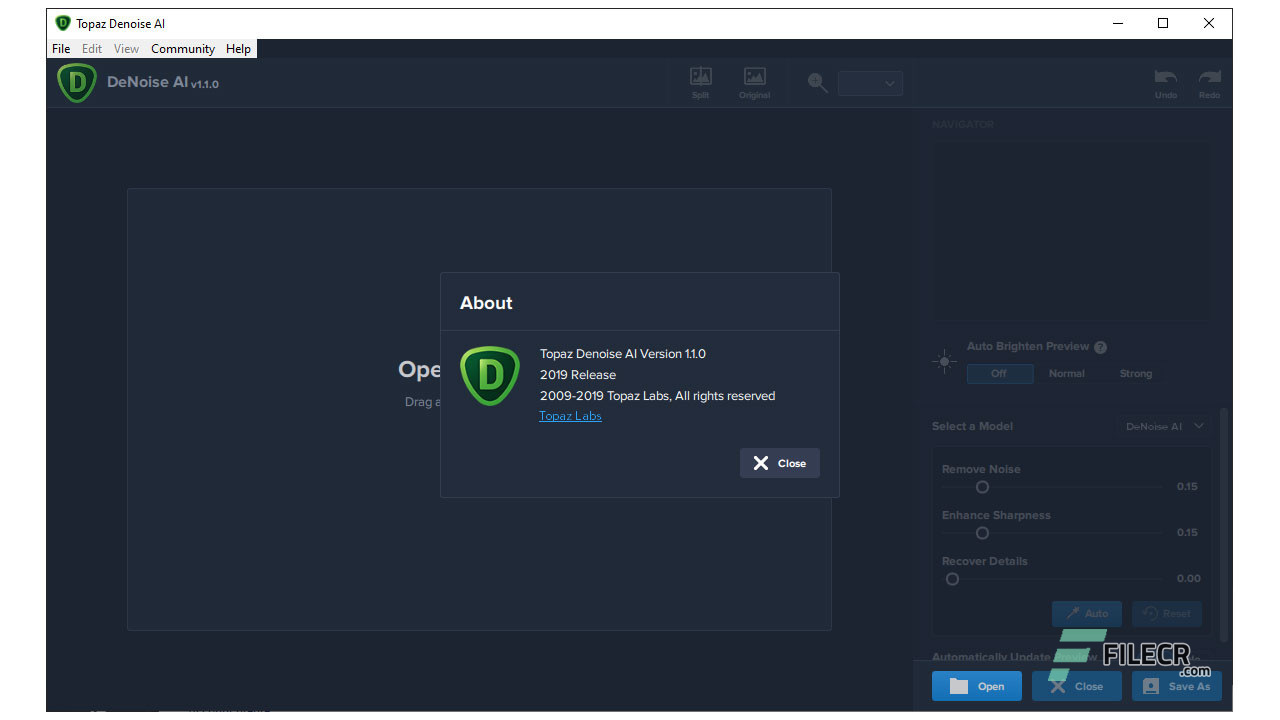Viewport: 1280px width, 720px height.
Task: Click the Remove Noise slider handle
Action: coord(982,487)
